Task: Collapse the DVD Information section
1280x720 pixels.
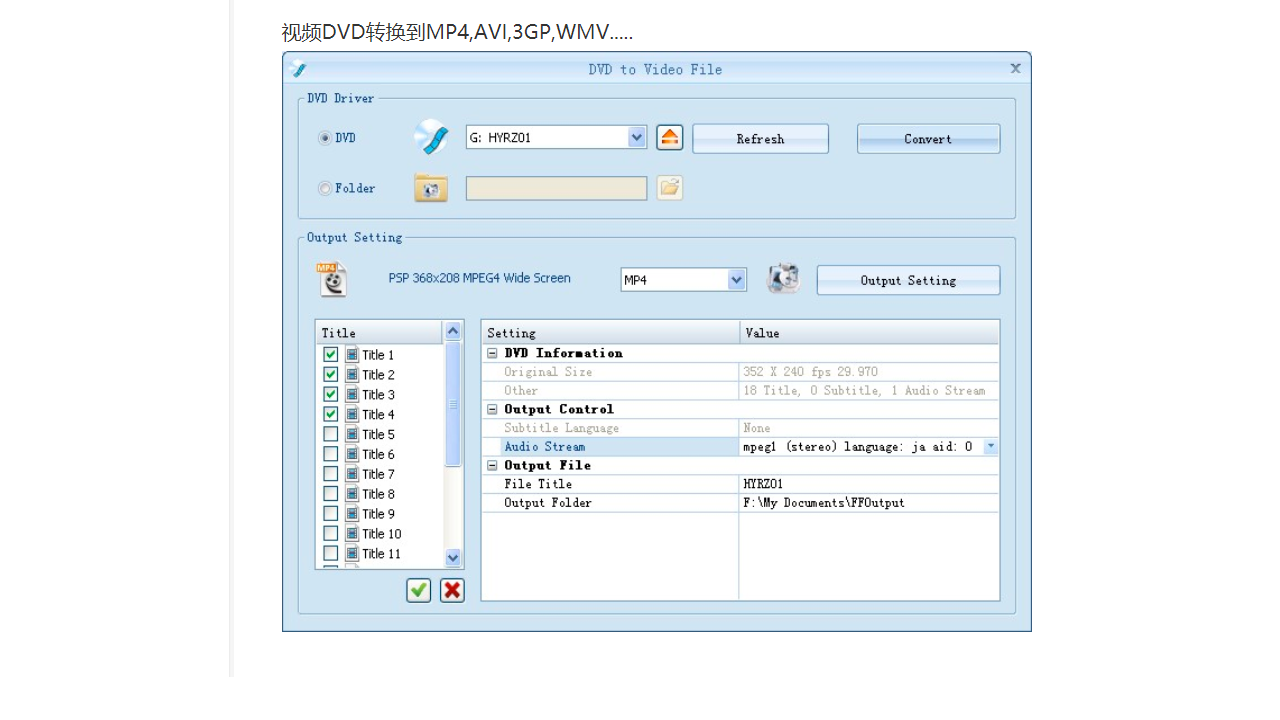Action: point(492,354)
